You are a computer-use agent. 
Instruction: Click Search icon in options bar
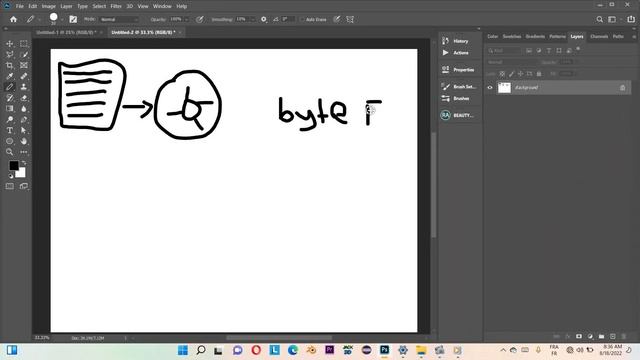pos(599,19)
